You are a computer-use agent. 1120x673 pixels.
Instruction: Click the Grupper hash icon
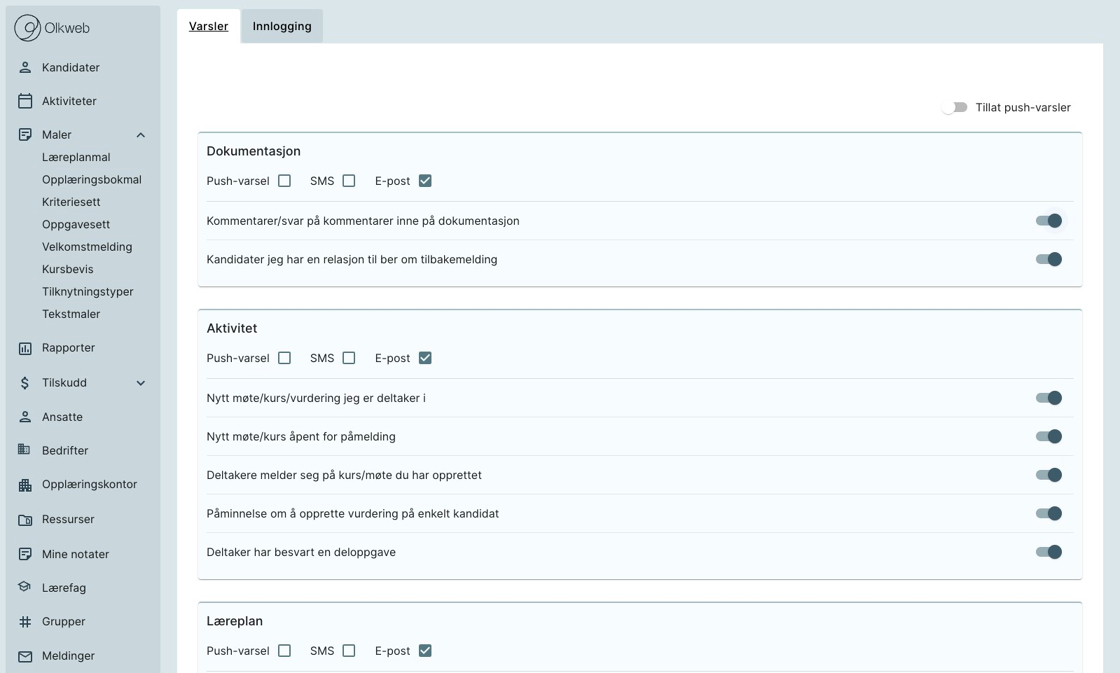[x=25, y=622]
